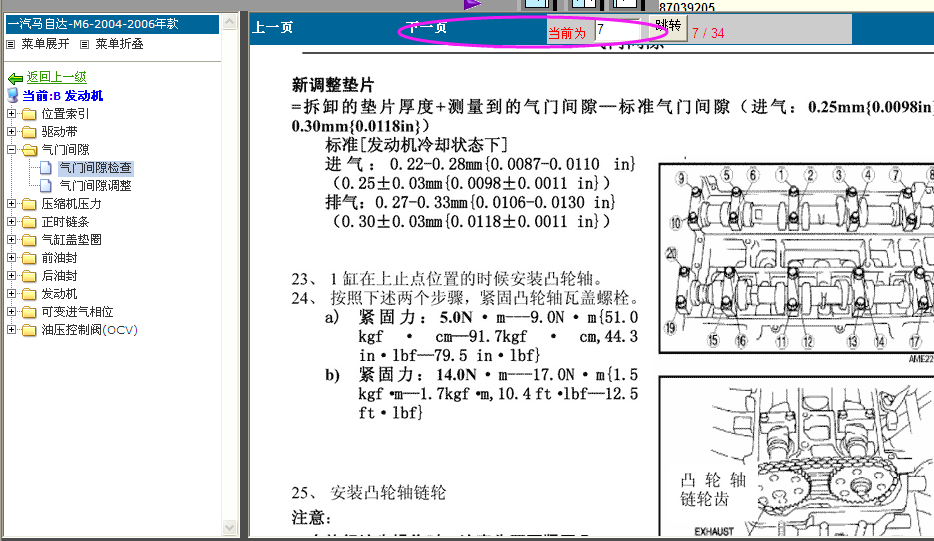
Task: Expand the 油压控制阀(OCV) tree node
Action: click(x=11, y=329)
